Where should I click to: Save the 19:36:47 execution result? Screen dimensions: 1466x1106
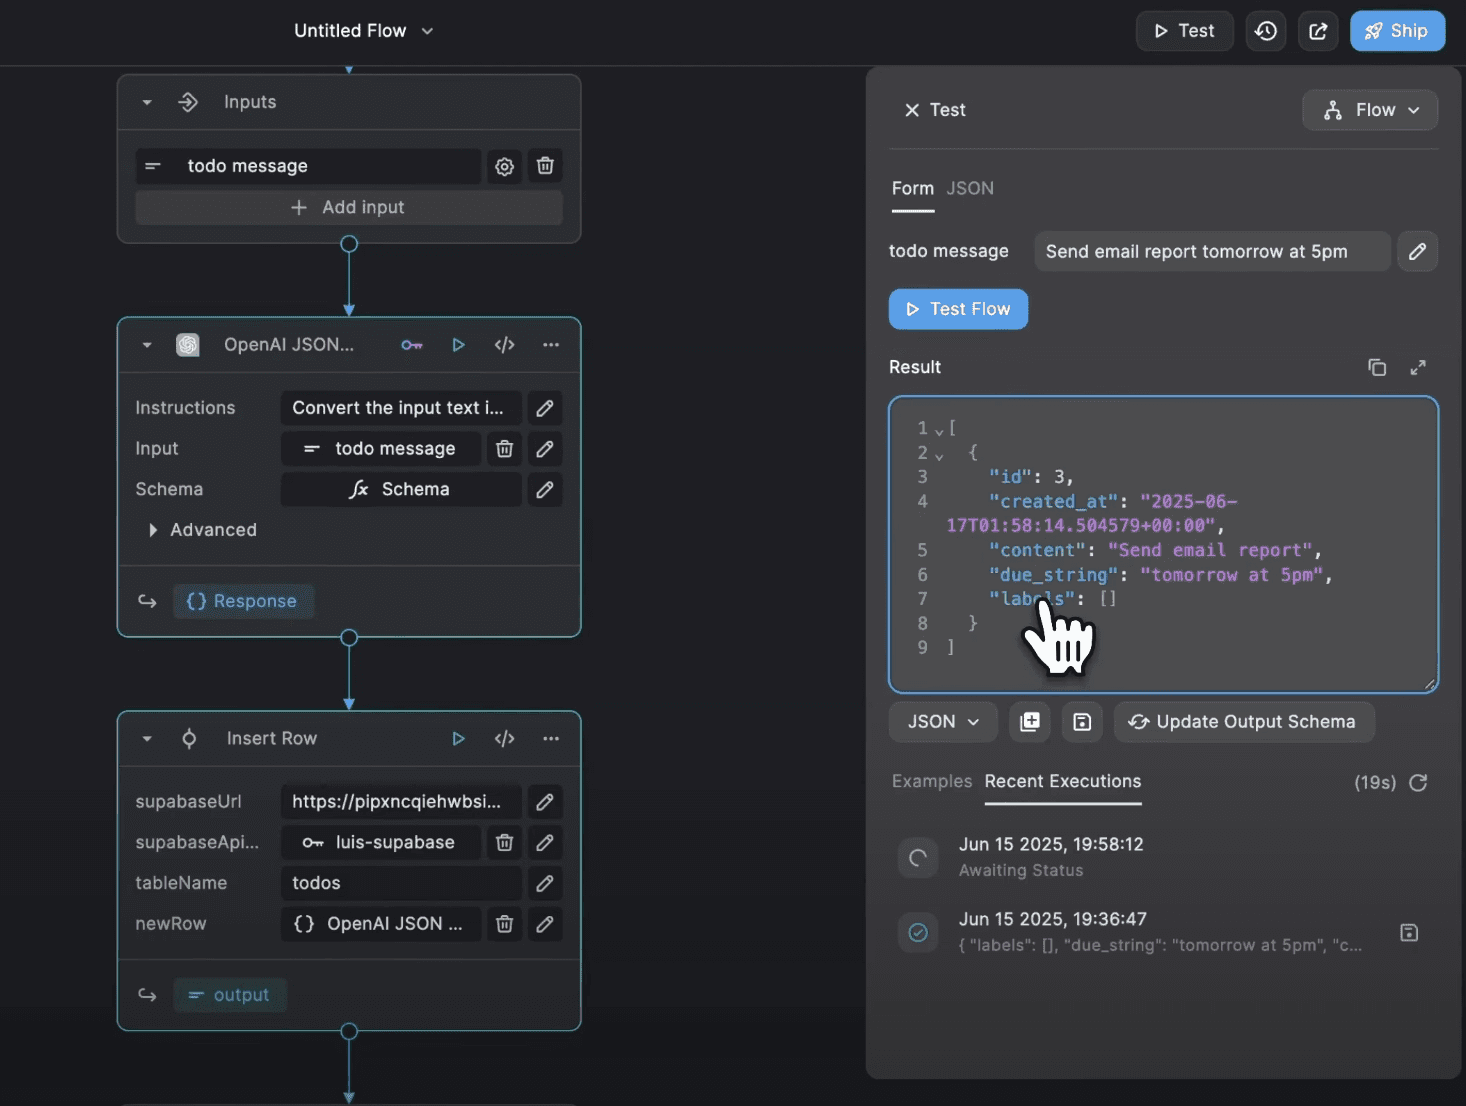pyautogui.click(x=1409, y=933)
